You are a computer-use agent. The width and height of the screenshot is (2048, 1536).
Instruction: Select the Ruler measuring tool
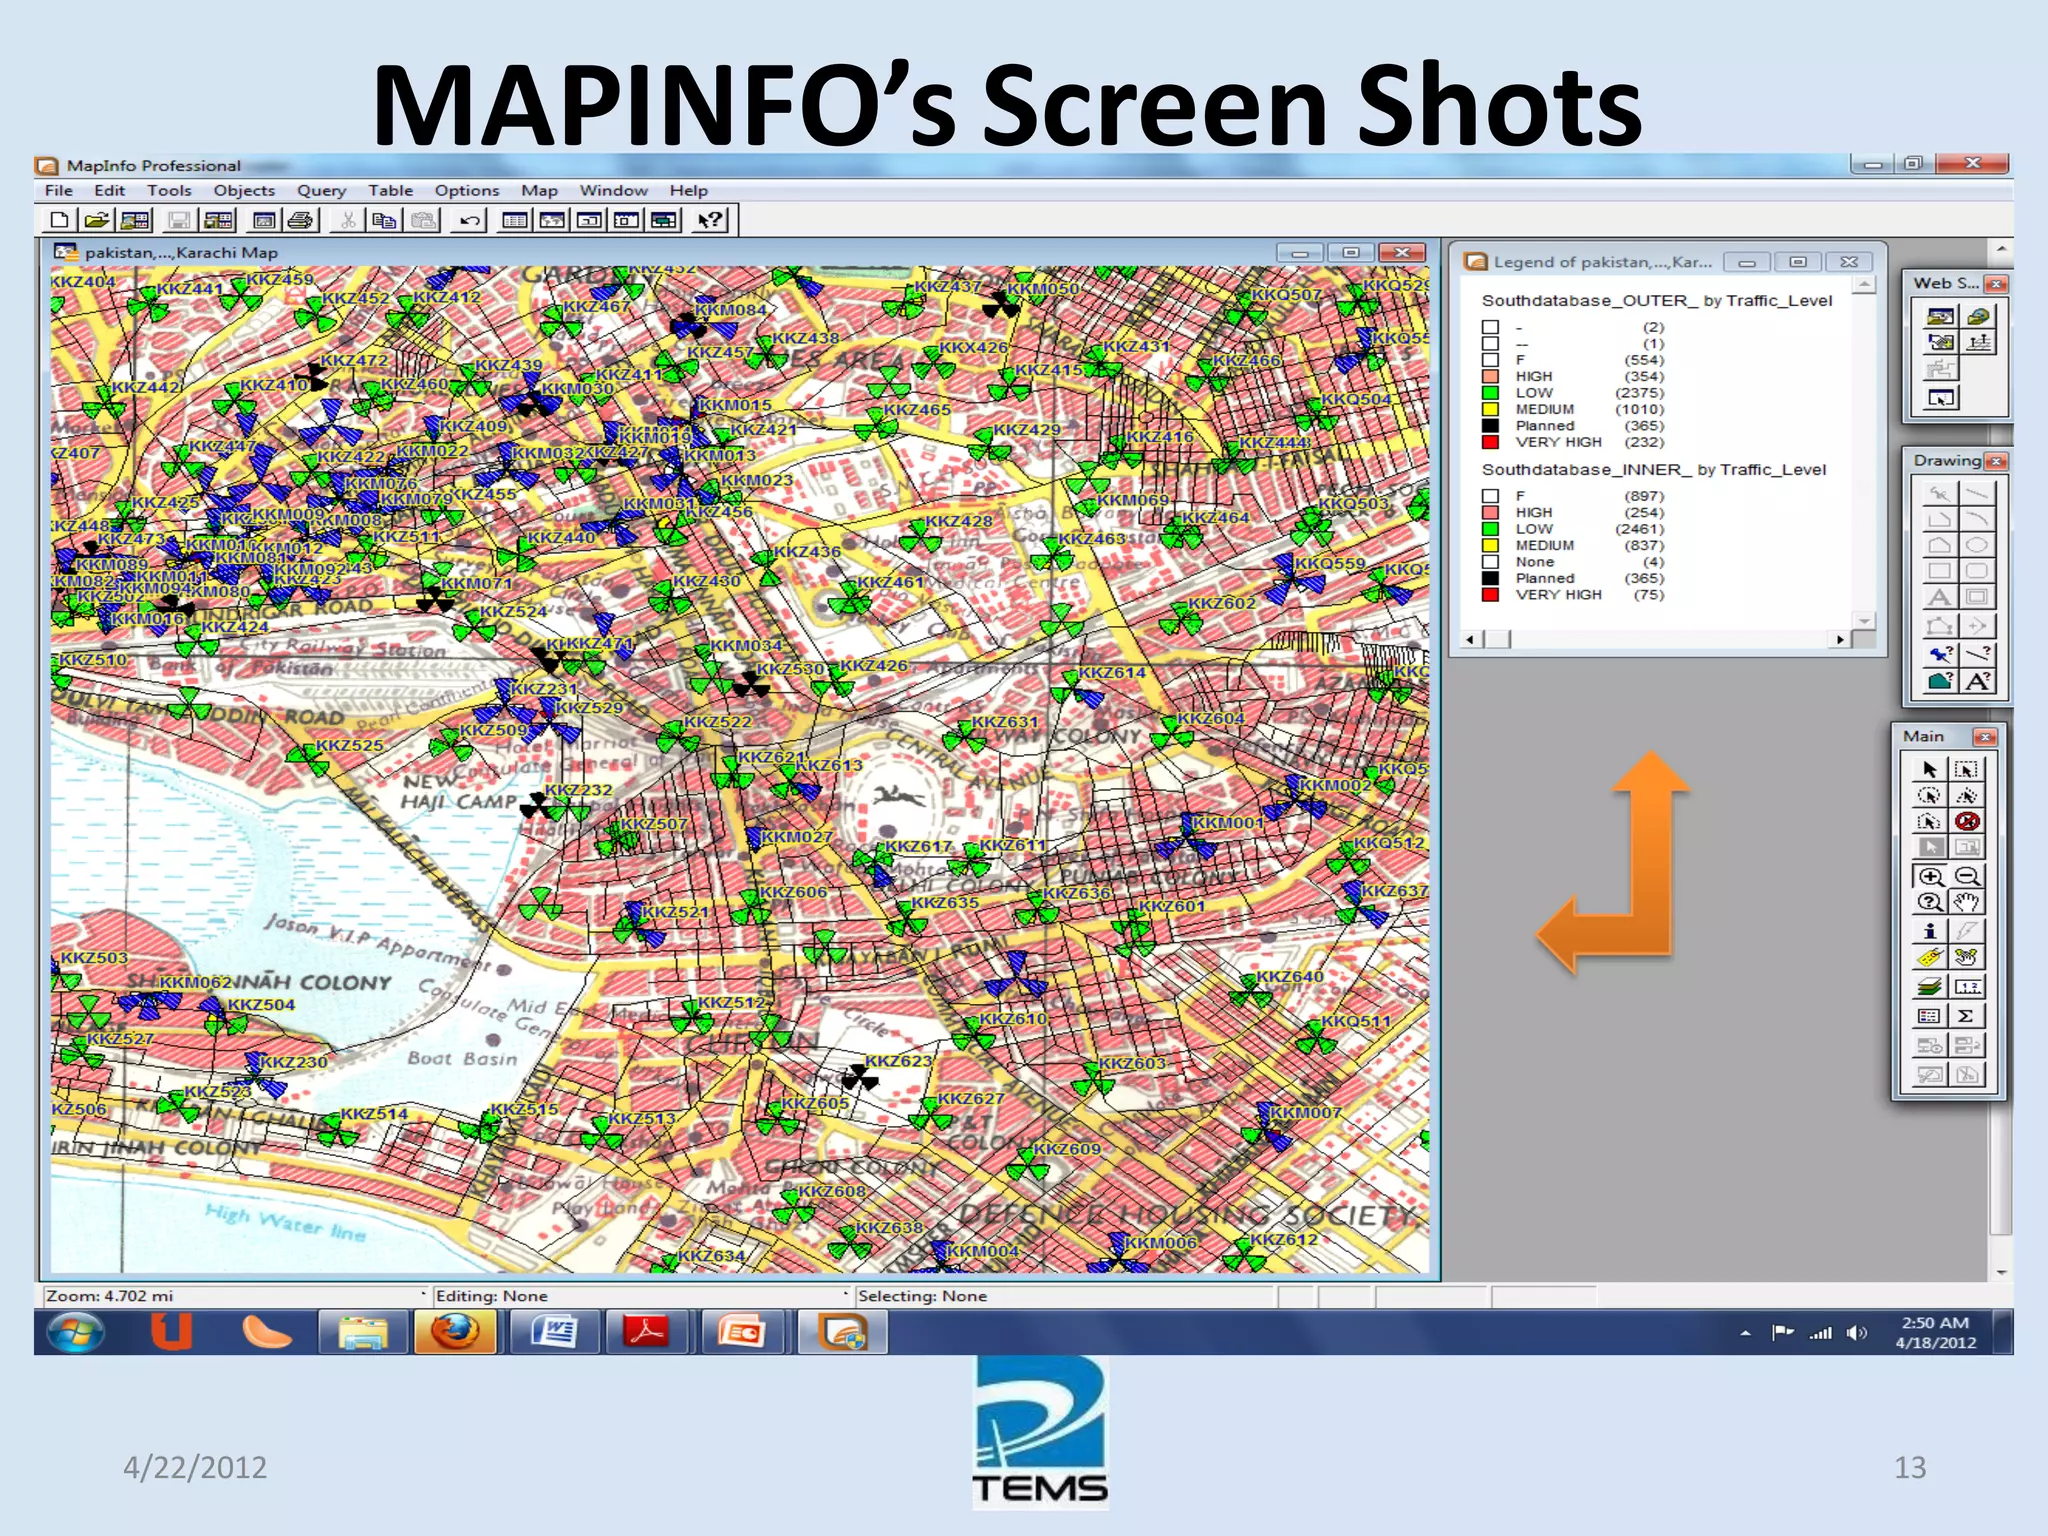point(1967,987)
